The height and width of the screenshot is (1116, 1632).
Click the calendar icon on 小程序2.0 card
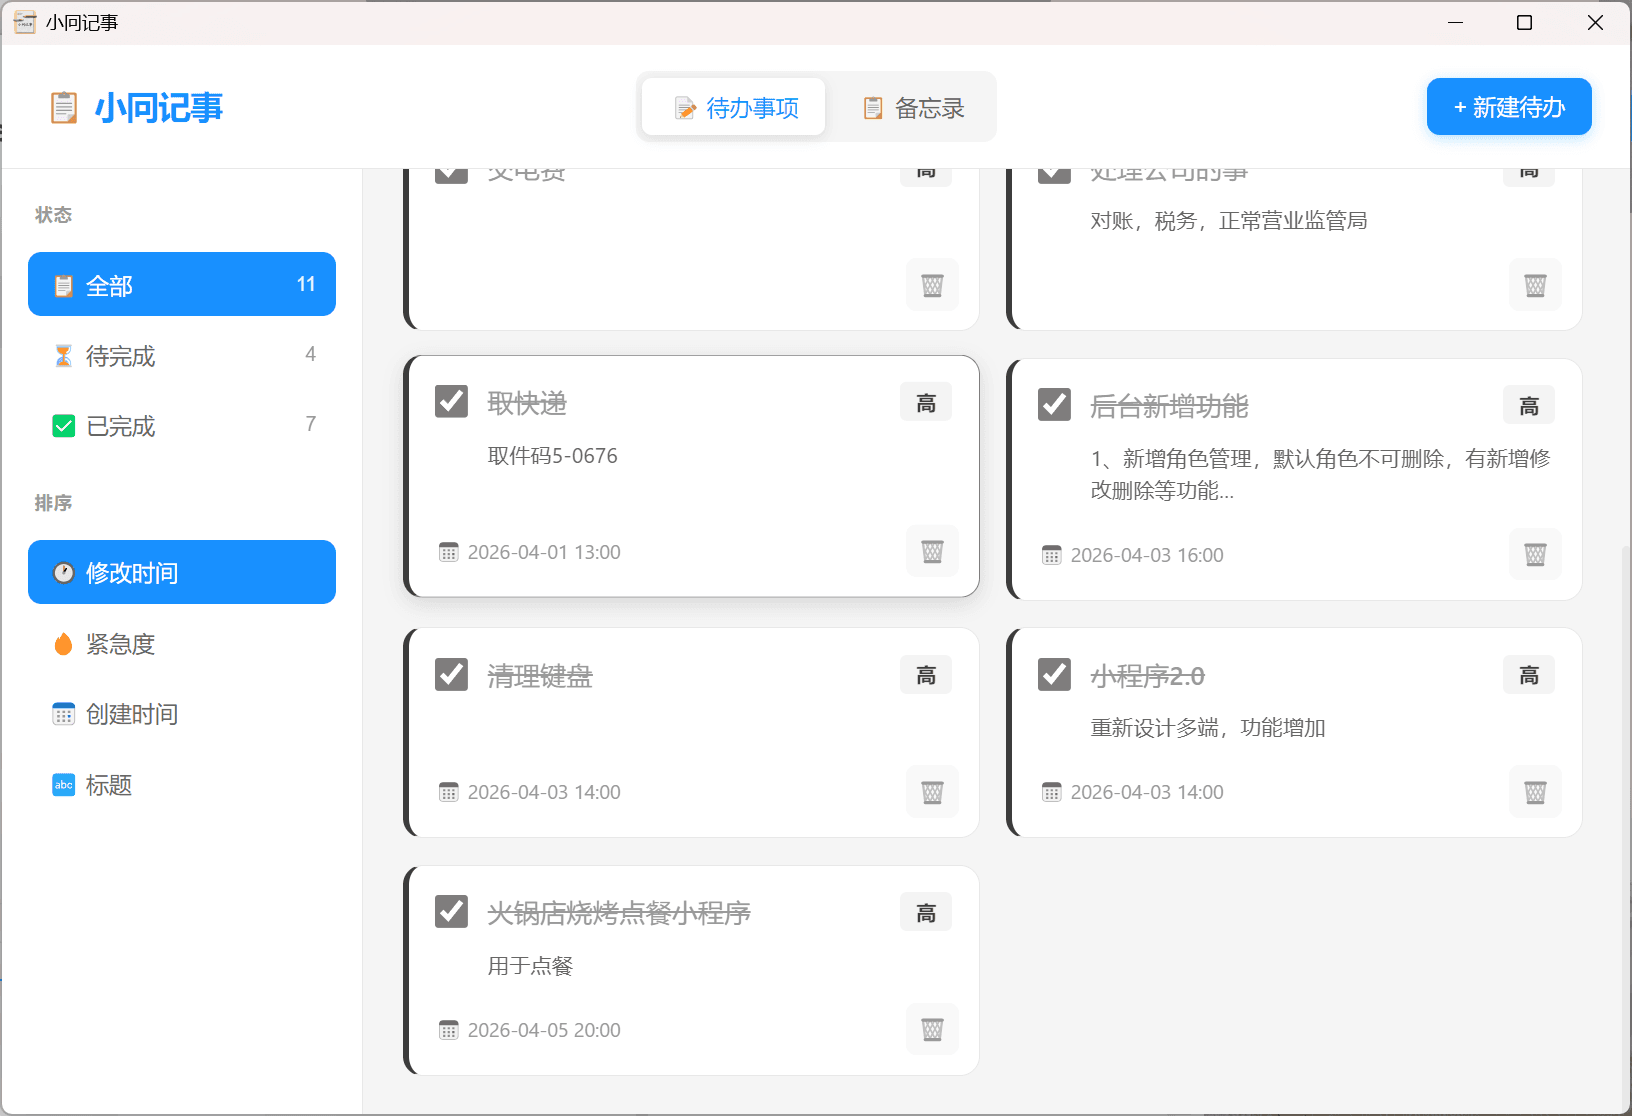(x=1052, y=792)
